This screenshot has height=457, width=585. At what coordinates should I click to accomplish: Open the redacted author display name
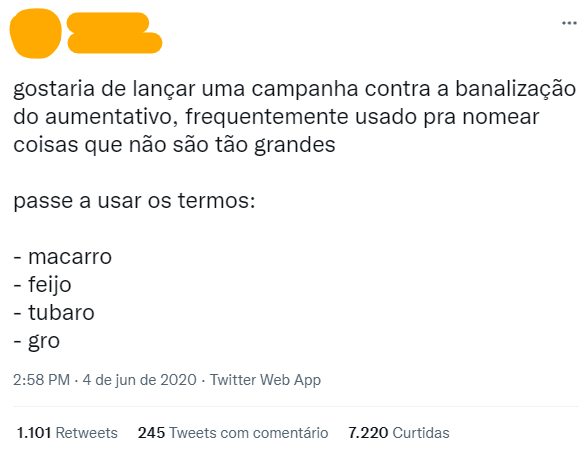108,23
